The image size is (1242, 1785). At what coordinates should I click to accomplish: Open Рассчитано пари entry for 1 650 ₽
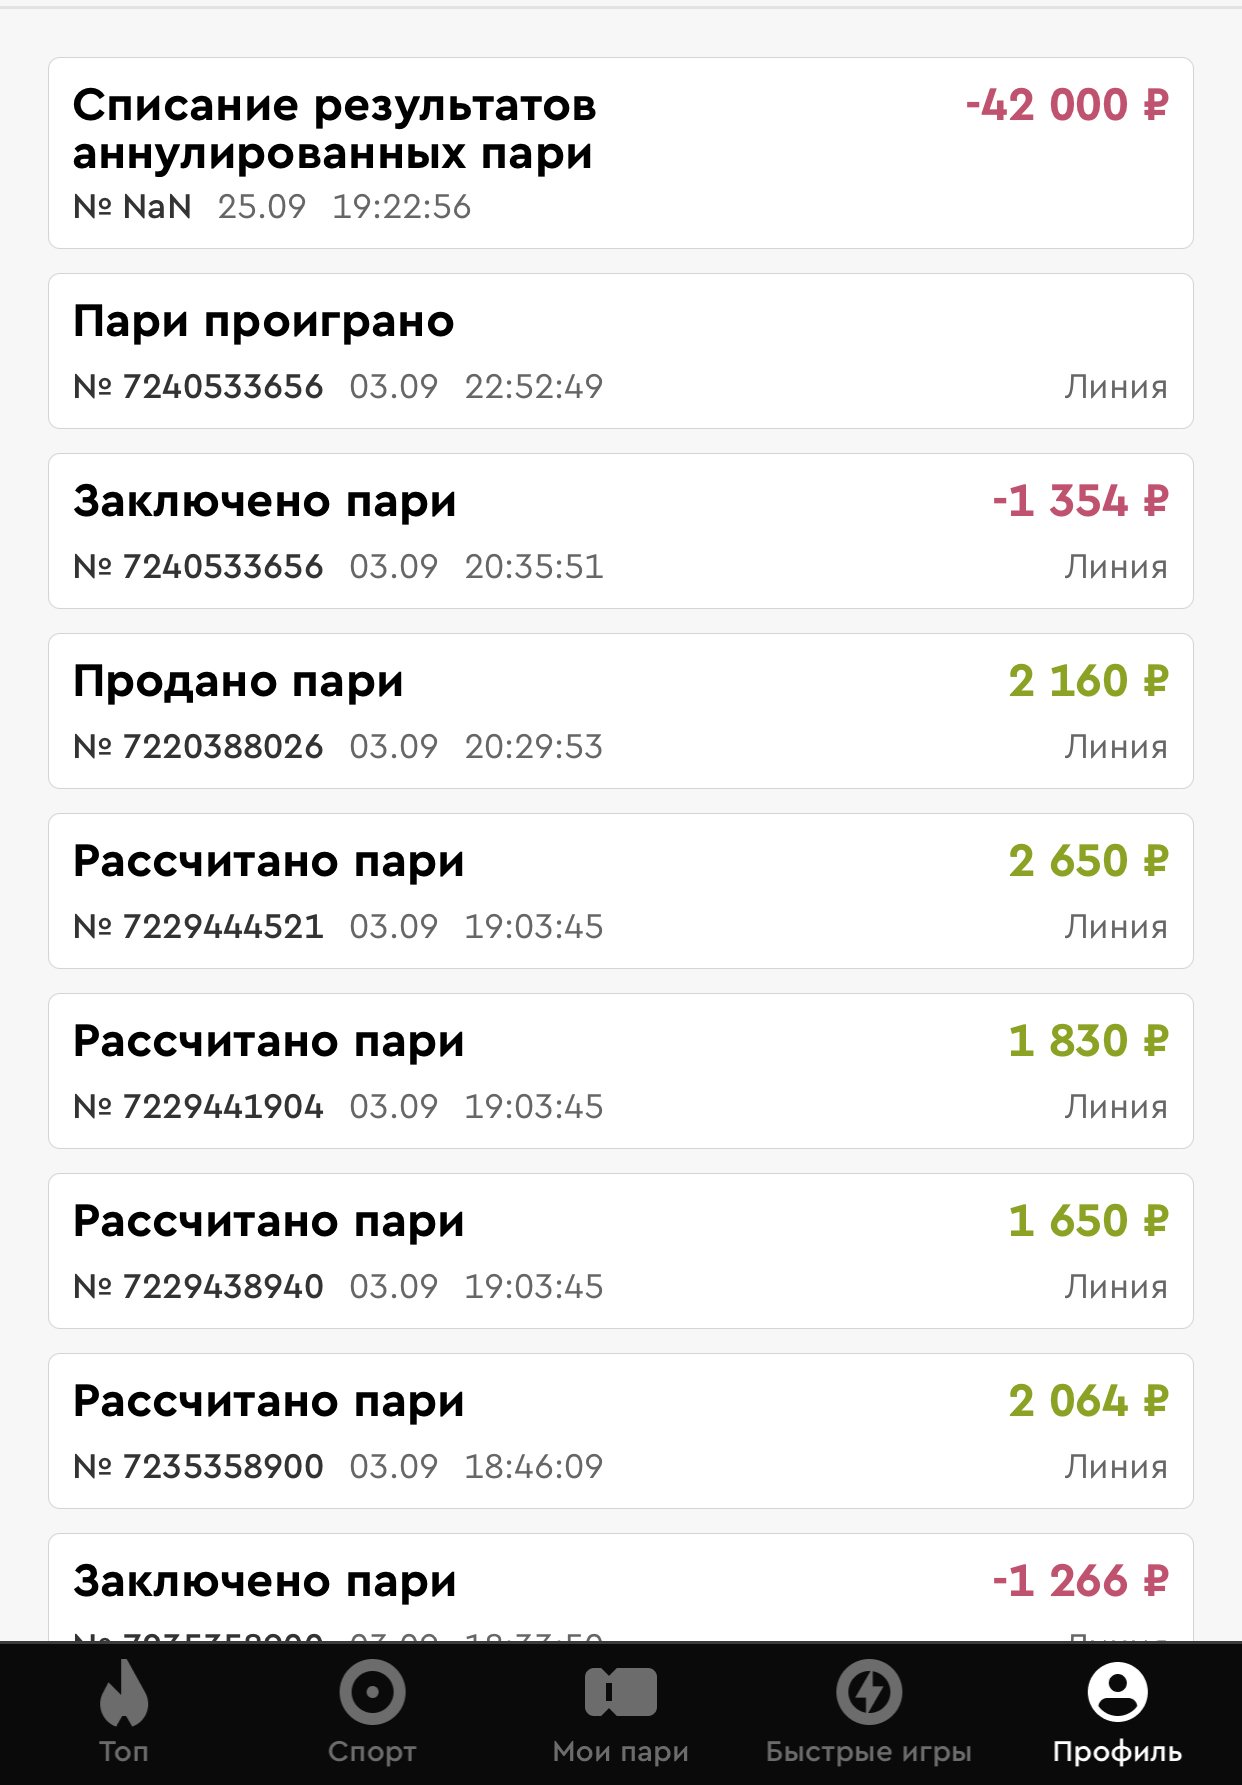pos(620,1251)
